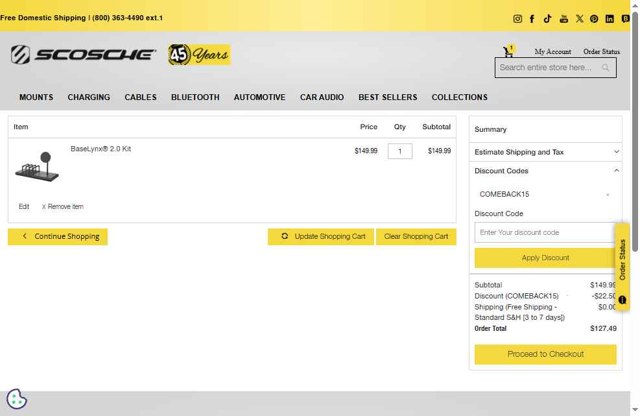This screenshot has height=416, width=640.
Task: Click Continue Shopping button
Action: [x=58, y=237]
